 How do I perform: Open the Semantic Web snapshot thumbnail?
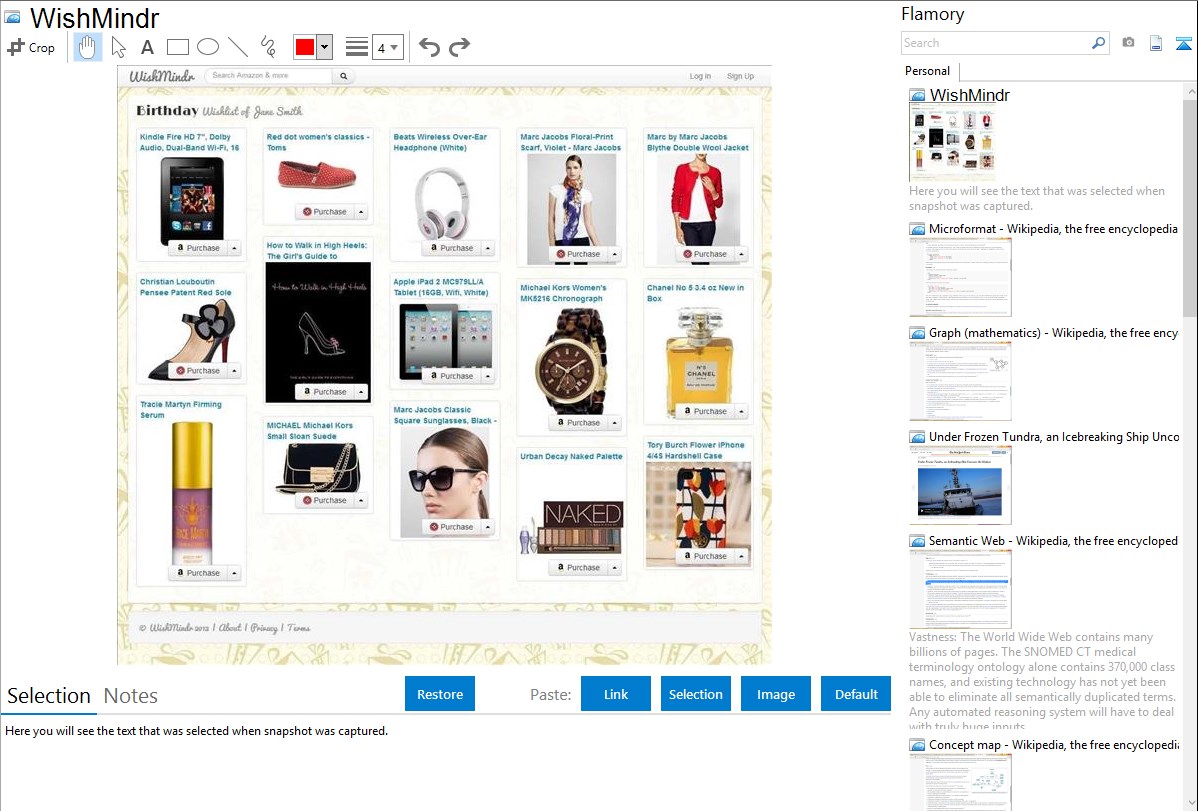coord(960,588)
